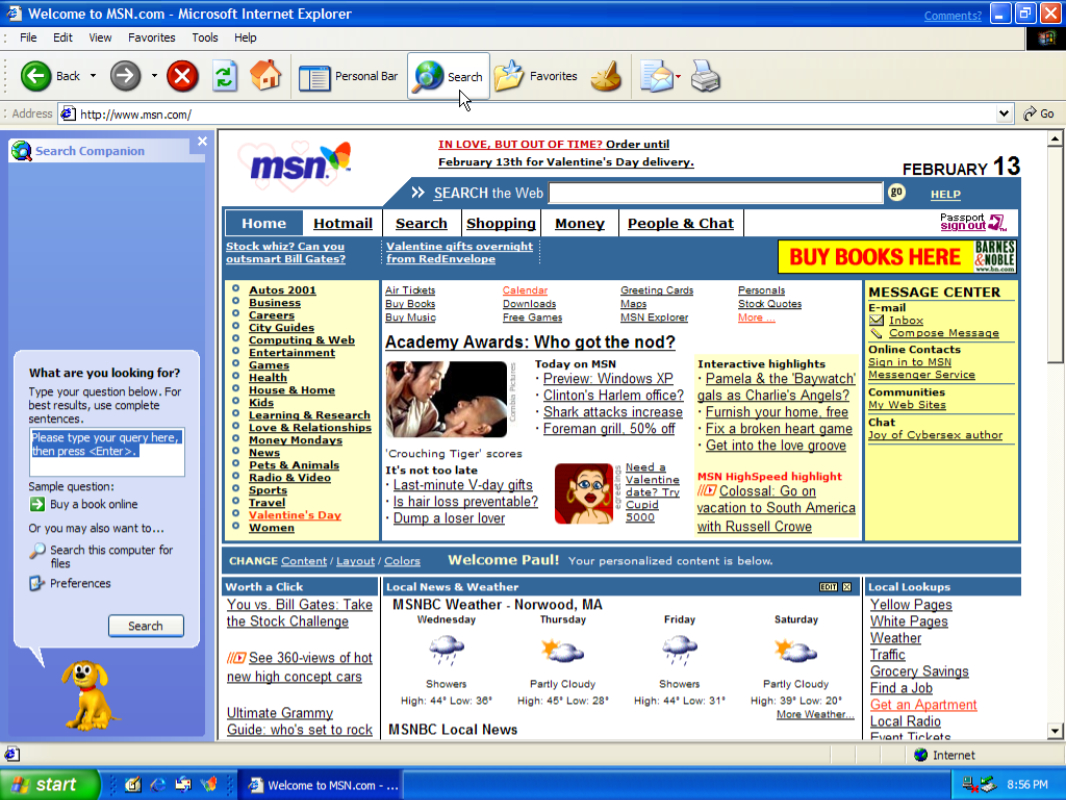Open the Address bar dropdown list
1066x800 pixels.
tap(1005, 114)
